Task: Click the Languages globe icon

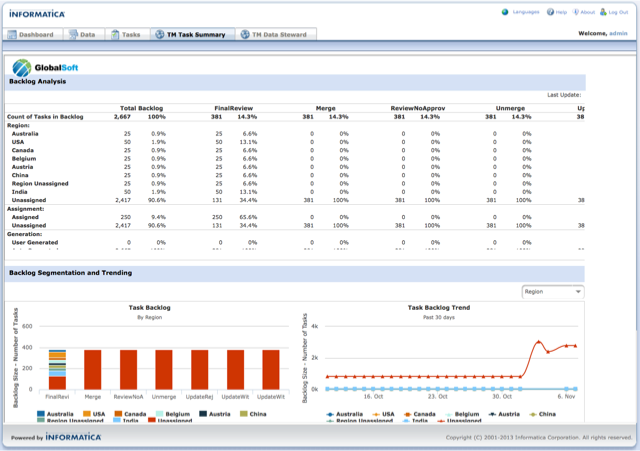Action: [x=505, y=12]
